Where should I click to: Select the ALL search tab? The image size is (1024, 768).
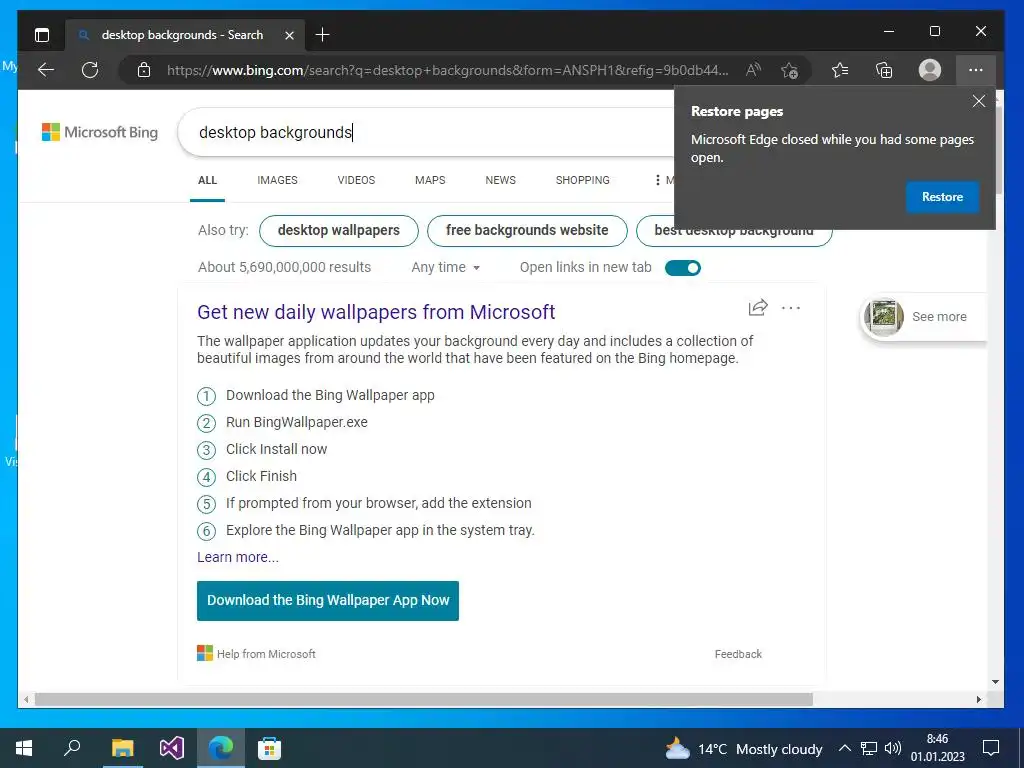click(207, 180)
